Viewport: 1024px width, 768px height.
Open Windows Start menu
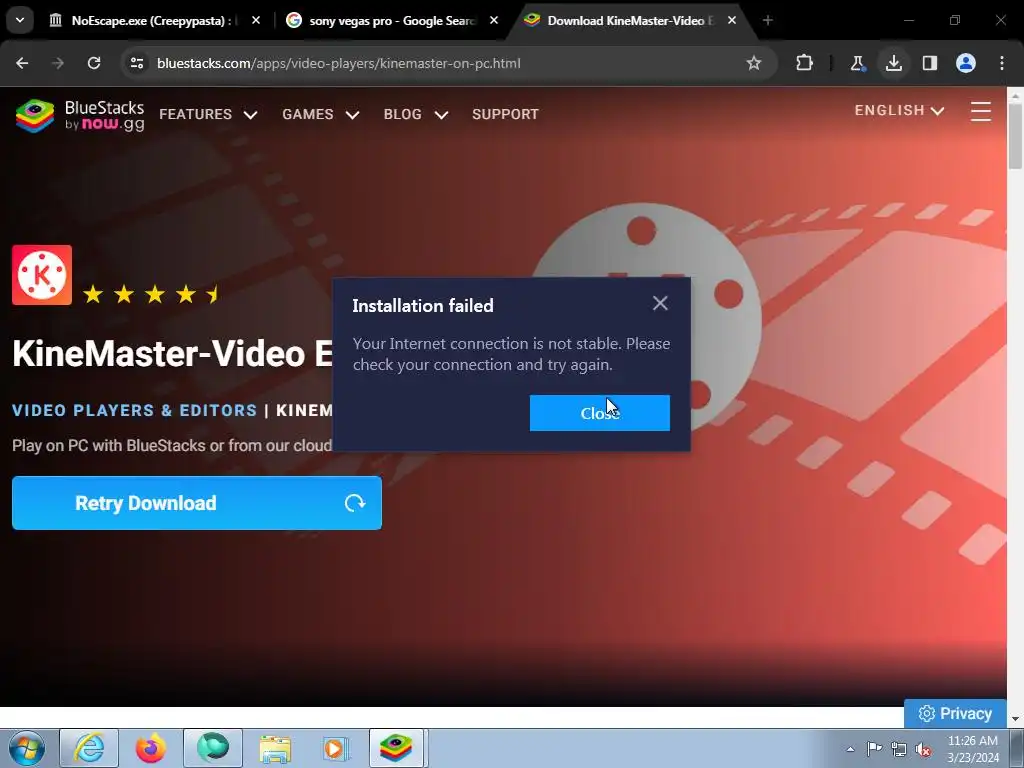pyautogui.click(x=26, y=748)
